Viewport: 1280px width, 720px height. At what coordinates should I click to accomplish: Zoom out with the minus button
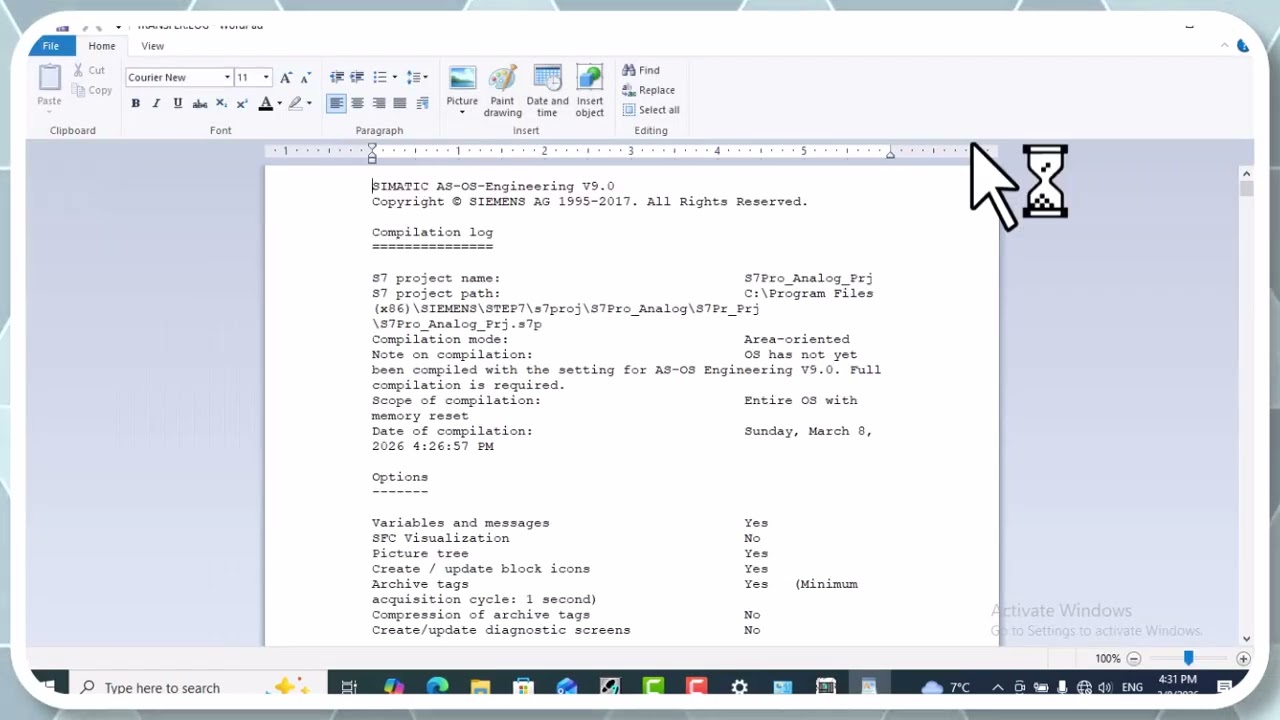(x=1133, y=658)
